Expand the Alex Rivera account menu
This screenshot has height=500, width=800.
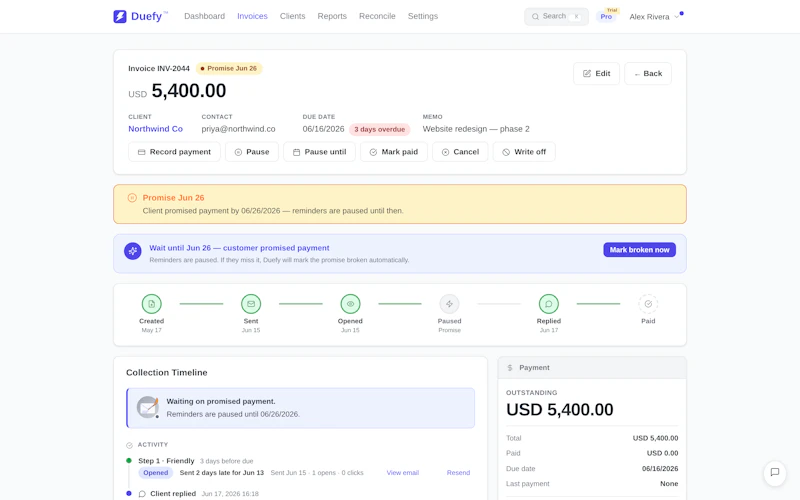click(x=654, y=17)
